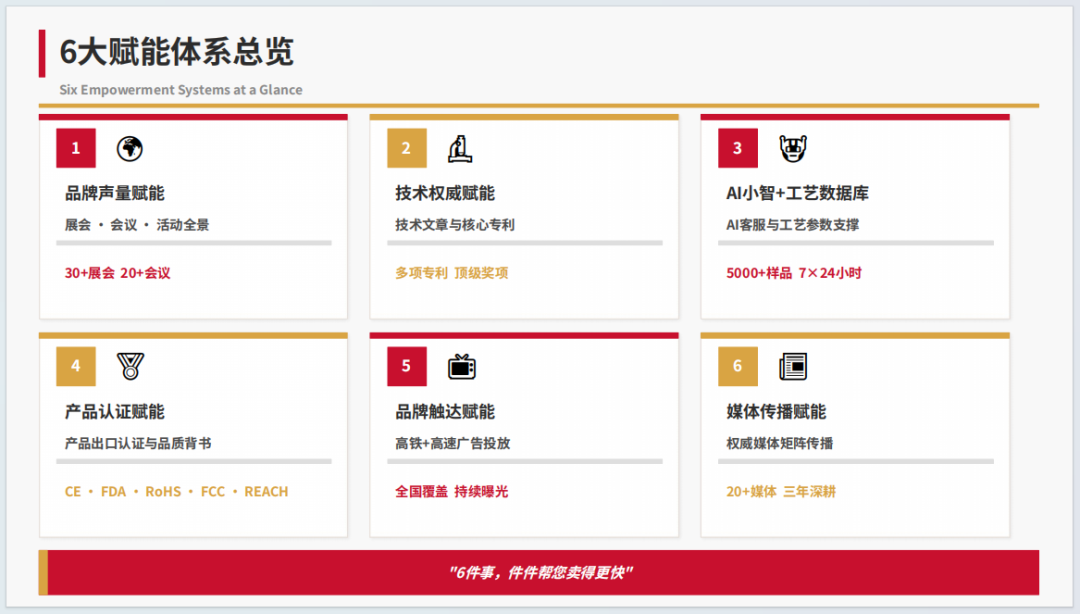Select the gold number 4 badge

click(76, 366)
